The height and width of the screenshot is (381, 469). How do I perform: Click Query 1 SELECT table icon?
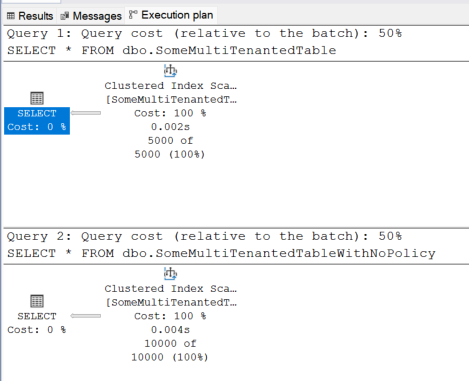pyautogui.click(x=37, y=98)
